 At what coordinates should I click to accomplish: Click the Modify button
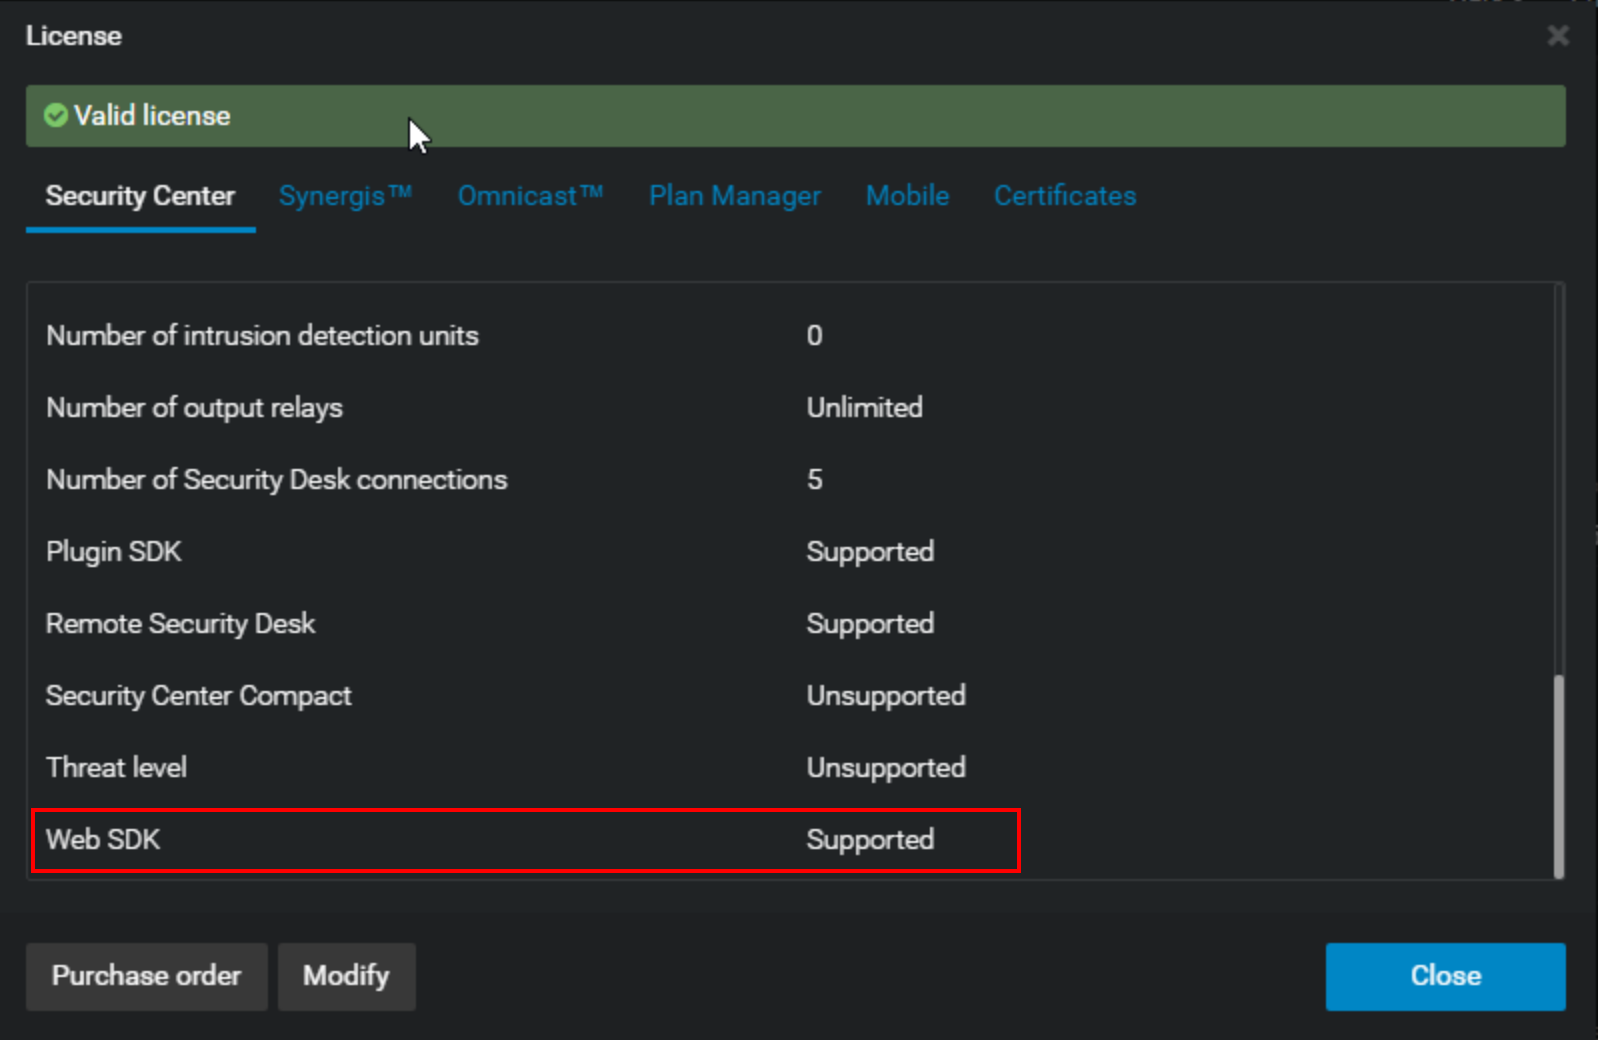346,976
